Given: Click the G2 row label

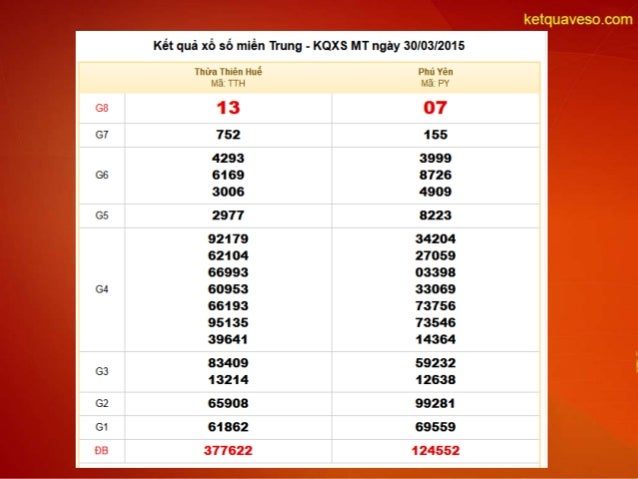Looking at the screenshot, I should point(102,403).
